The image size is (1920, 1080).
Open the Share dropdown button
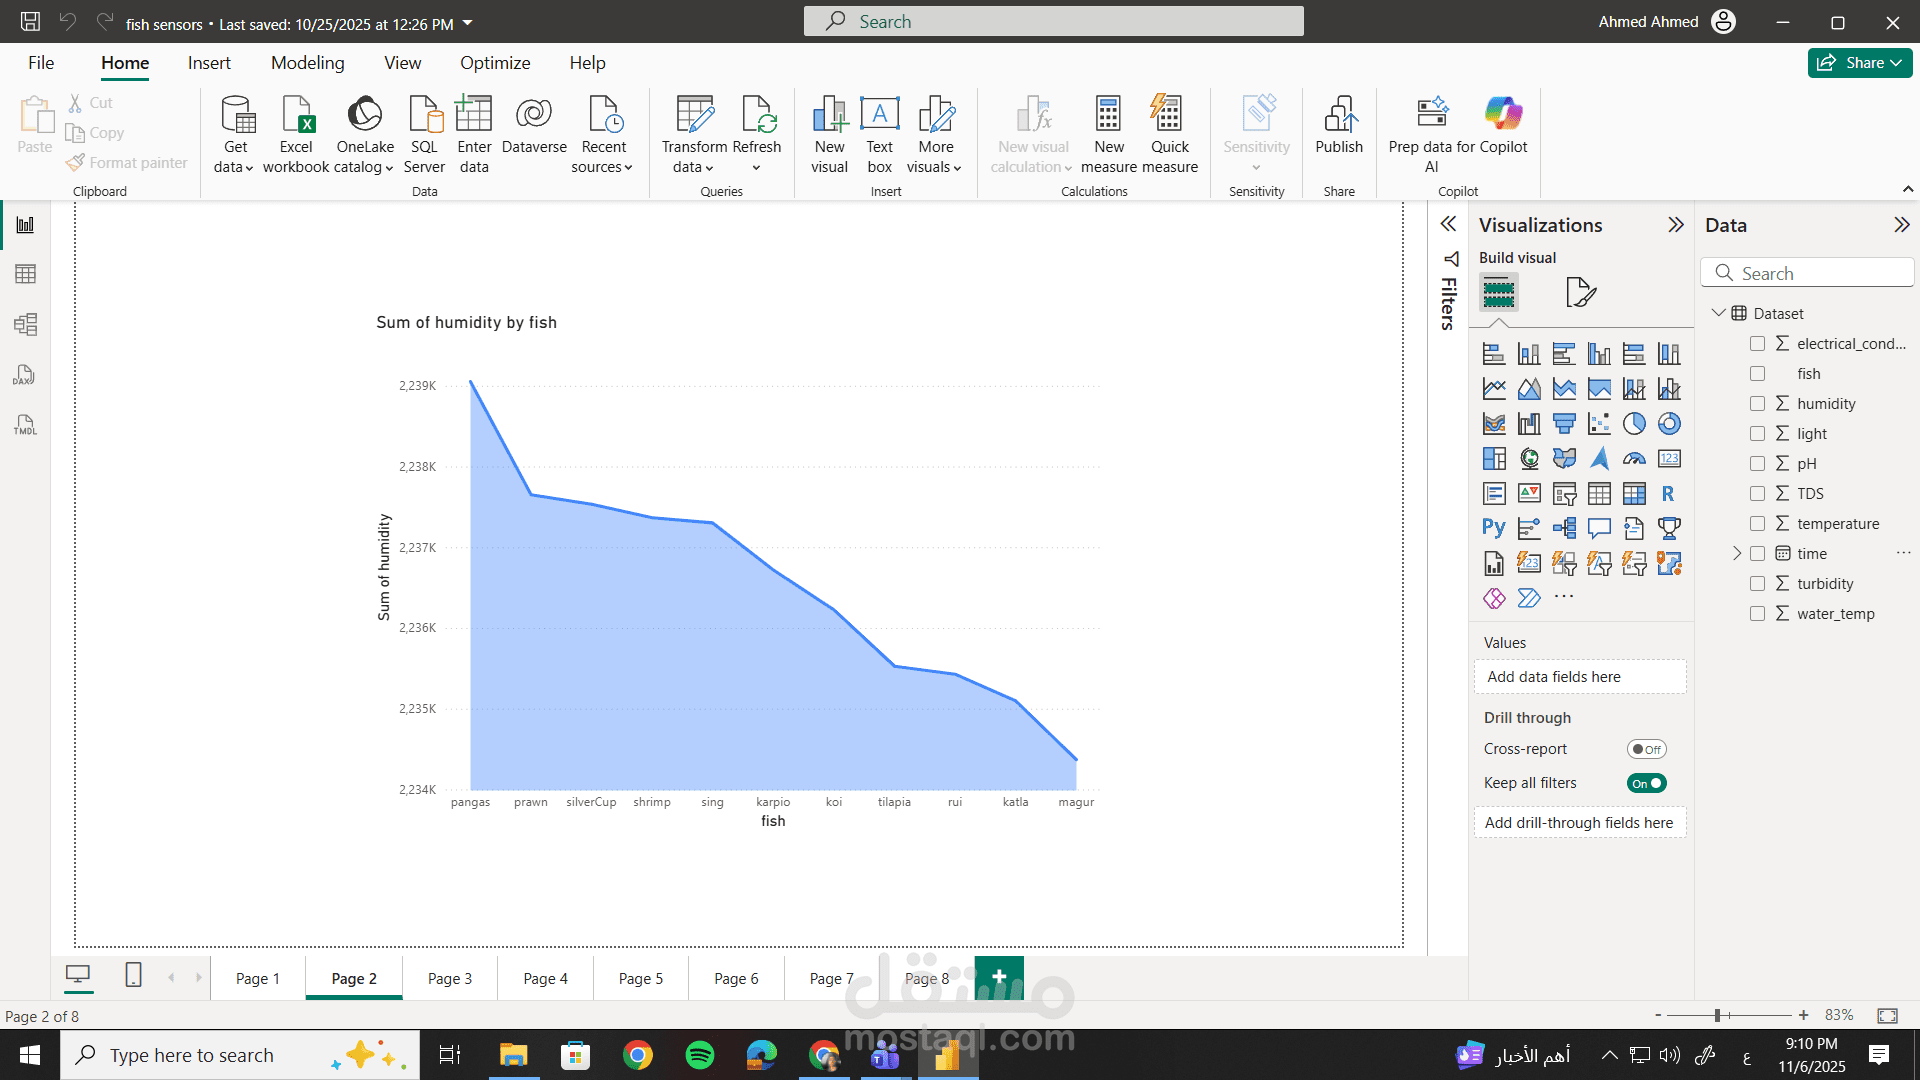tap(1859, 63)
